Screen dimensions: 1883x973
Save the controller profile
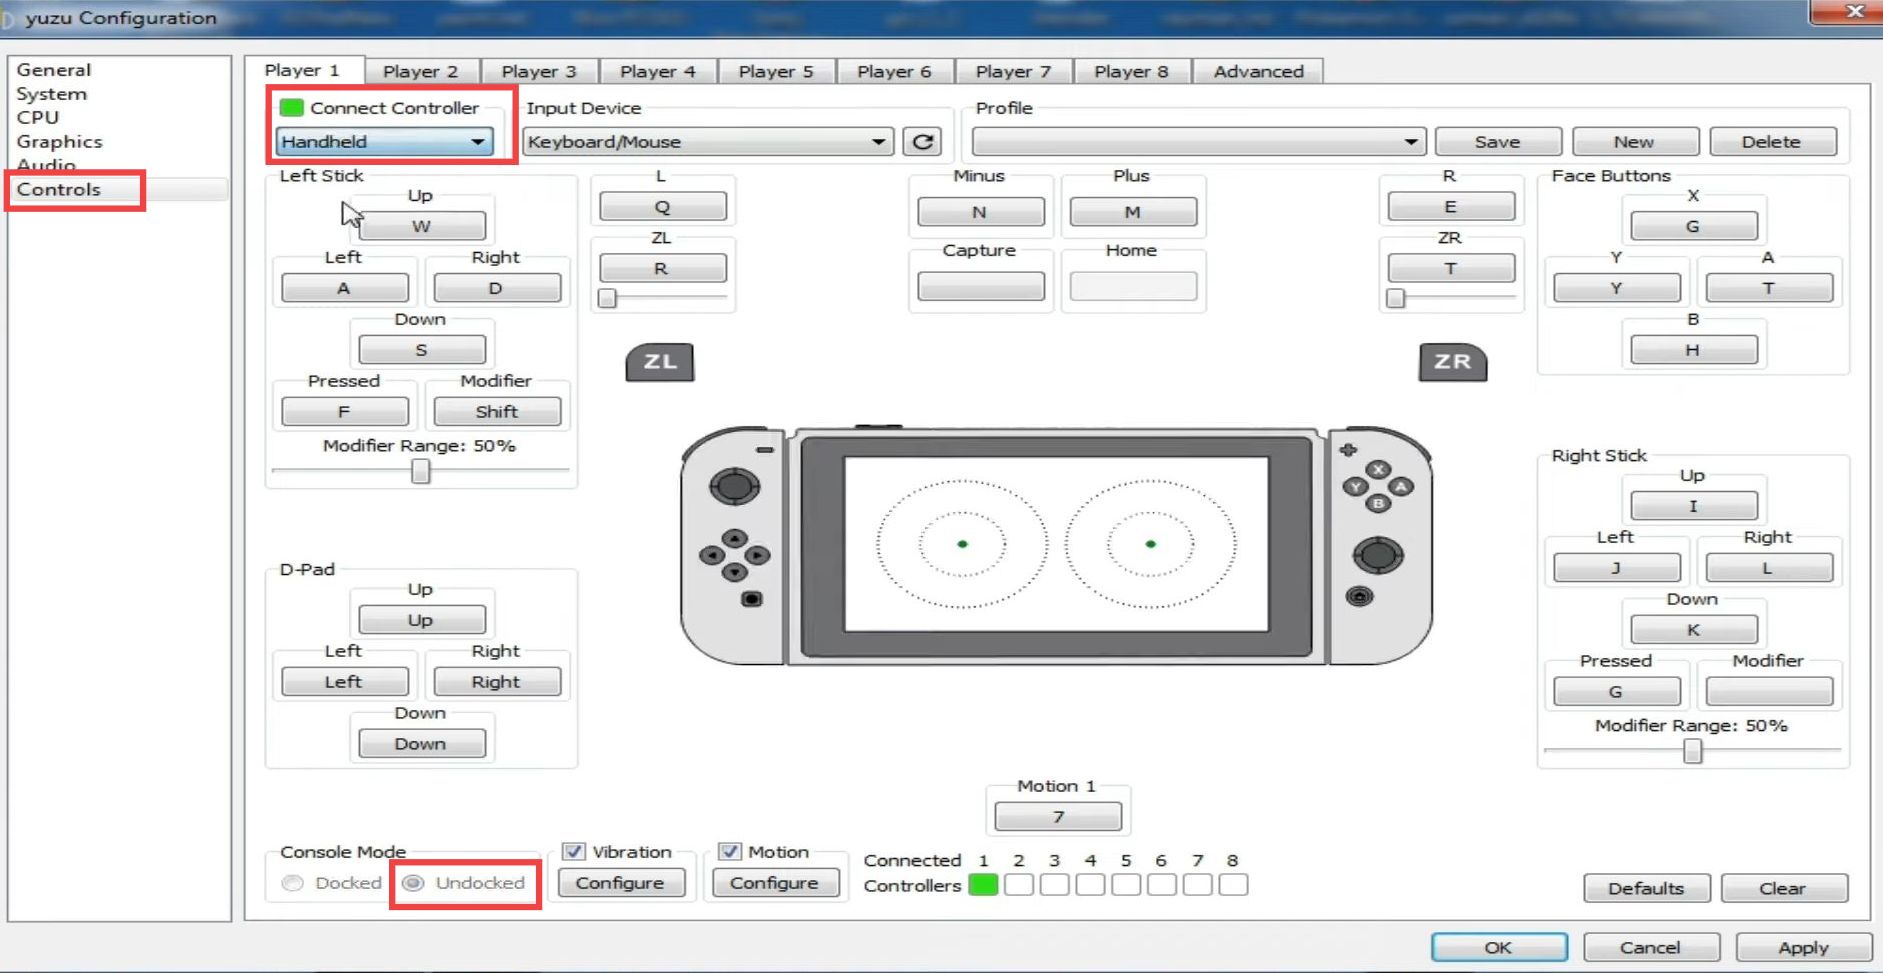(1498, 142)
